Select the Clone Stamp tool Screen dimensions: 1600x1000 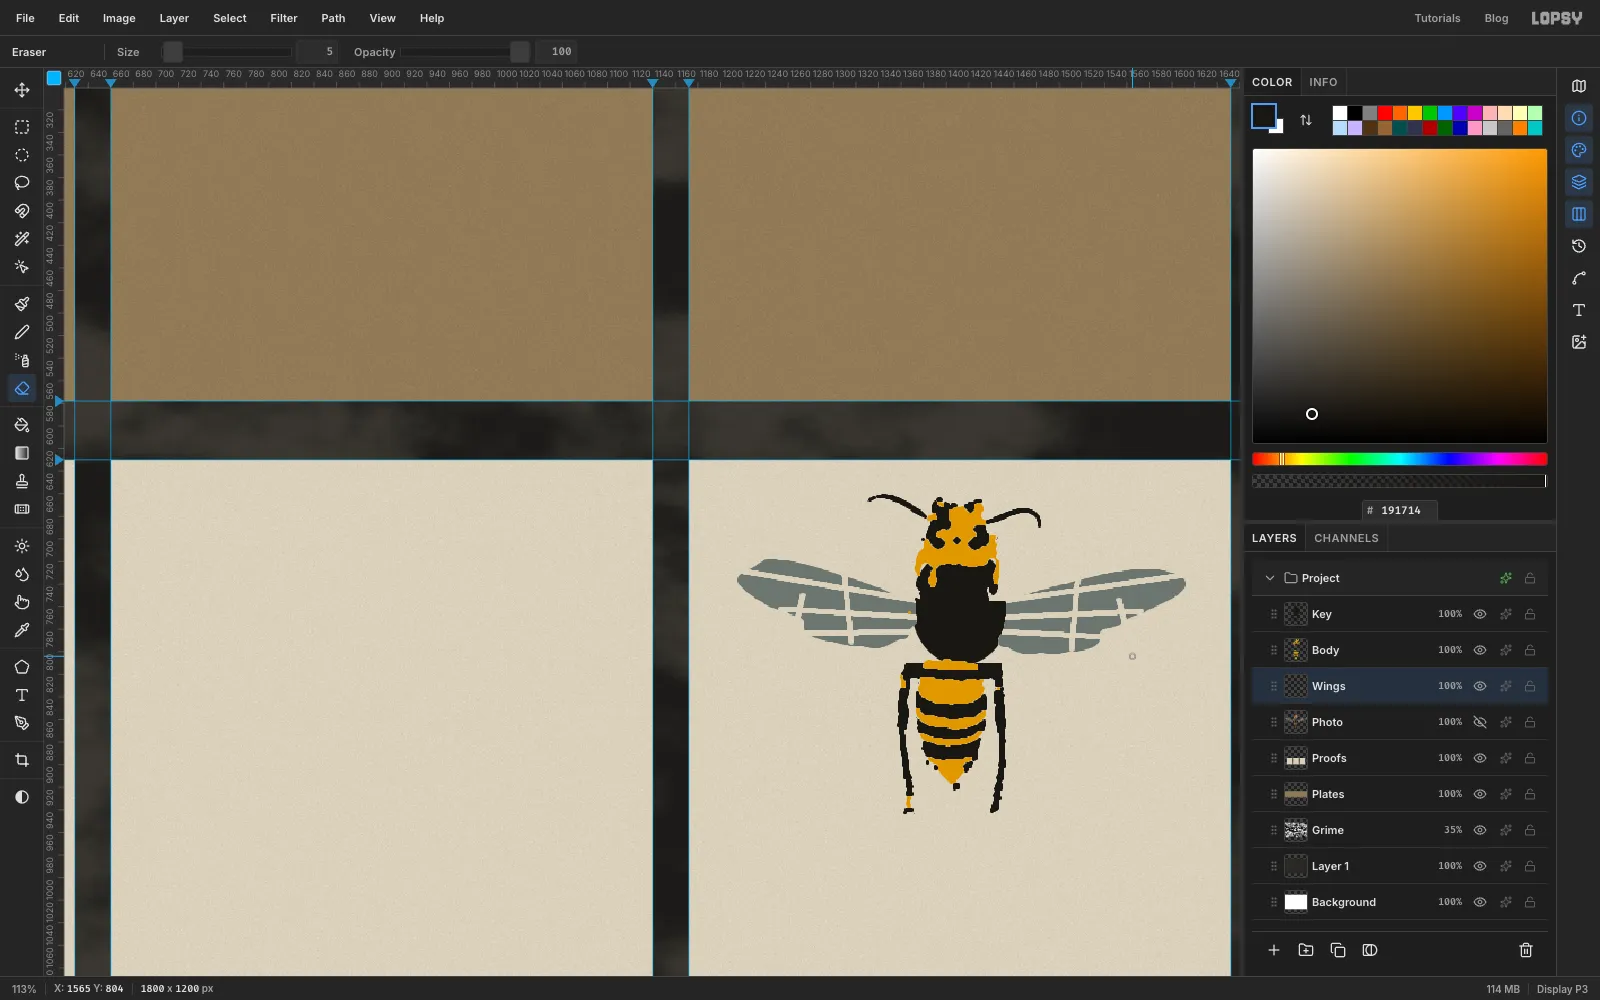point(22,481)
